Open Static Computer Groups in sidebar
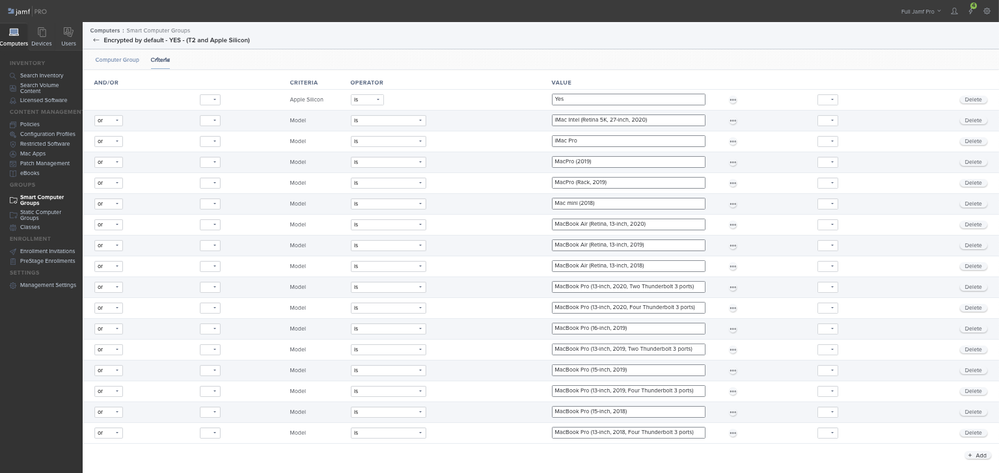 pos(40,215)
